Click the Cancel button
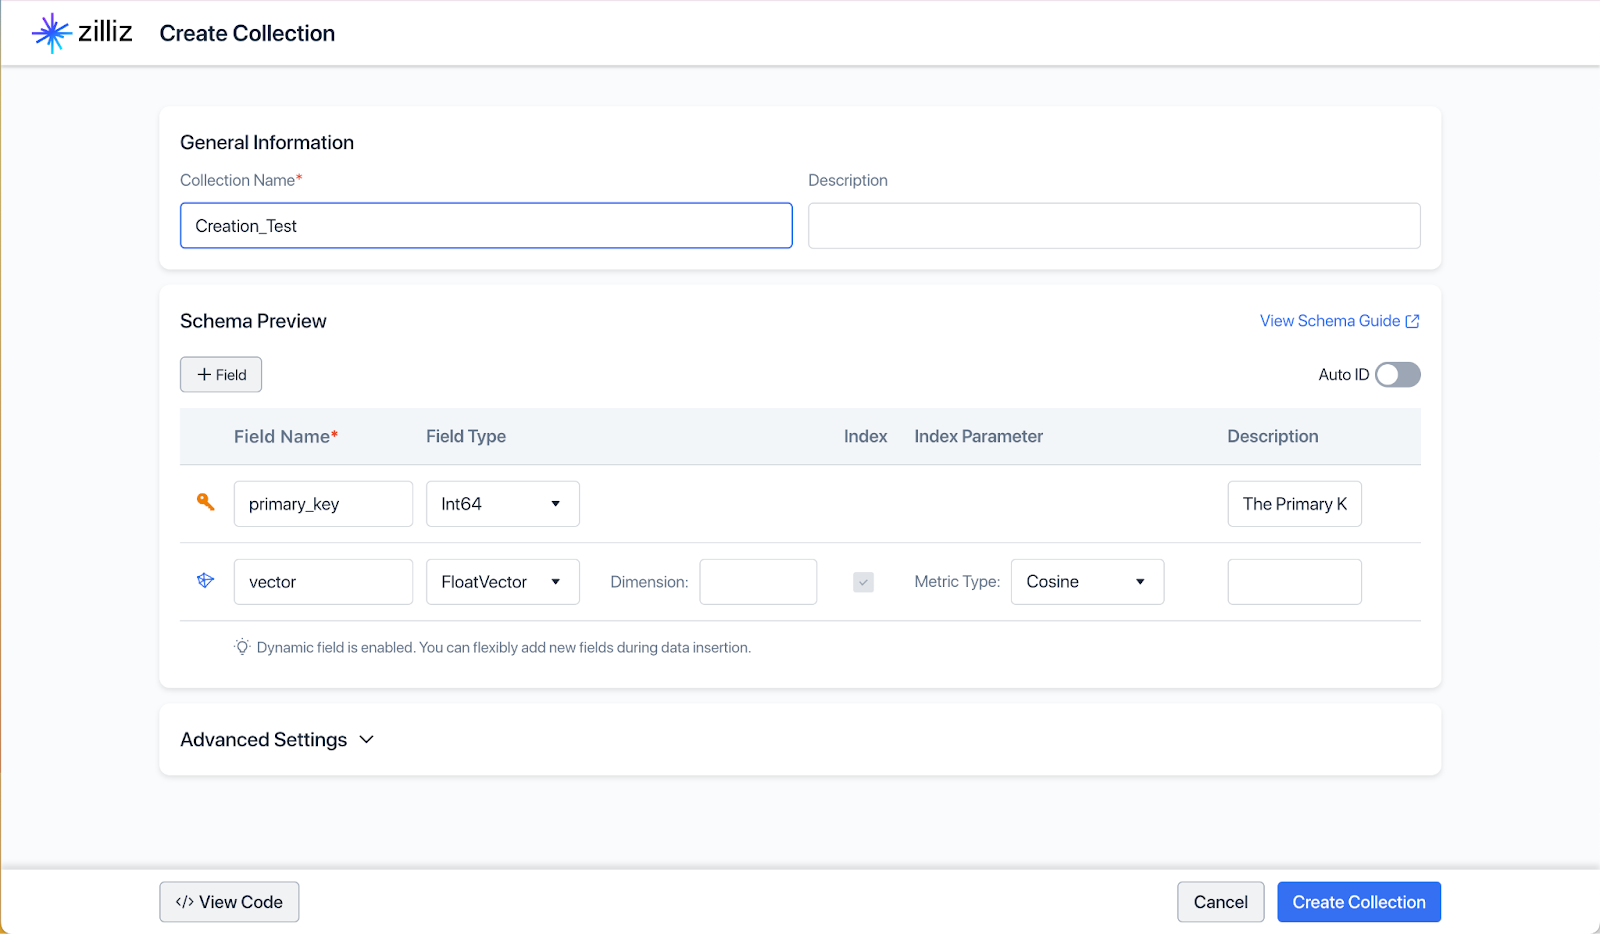1600x934 pixels. point(1220,901)
